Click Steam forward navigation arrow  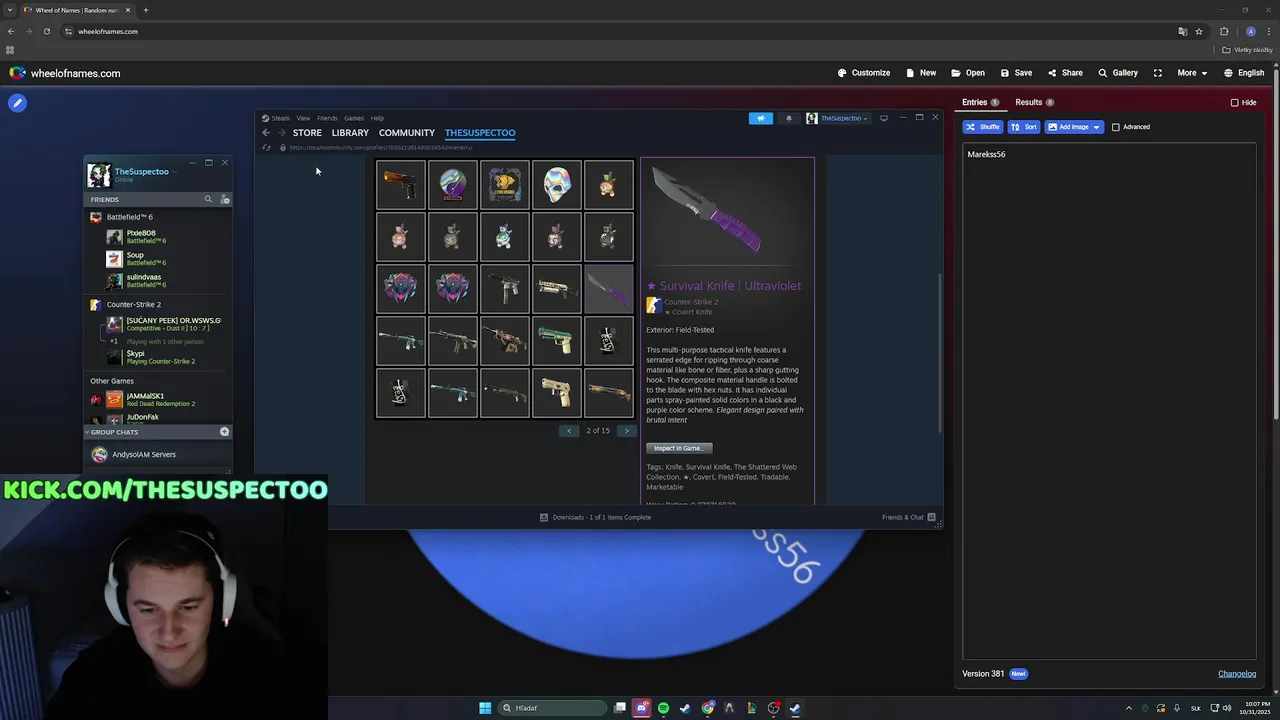[x=281, y=133]
